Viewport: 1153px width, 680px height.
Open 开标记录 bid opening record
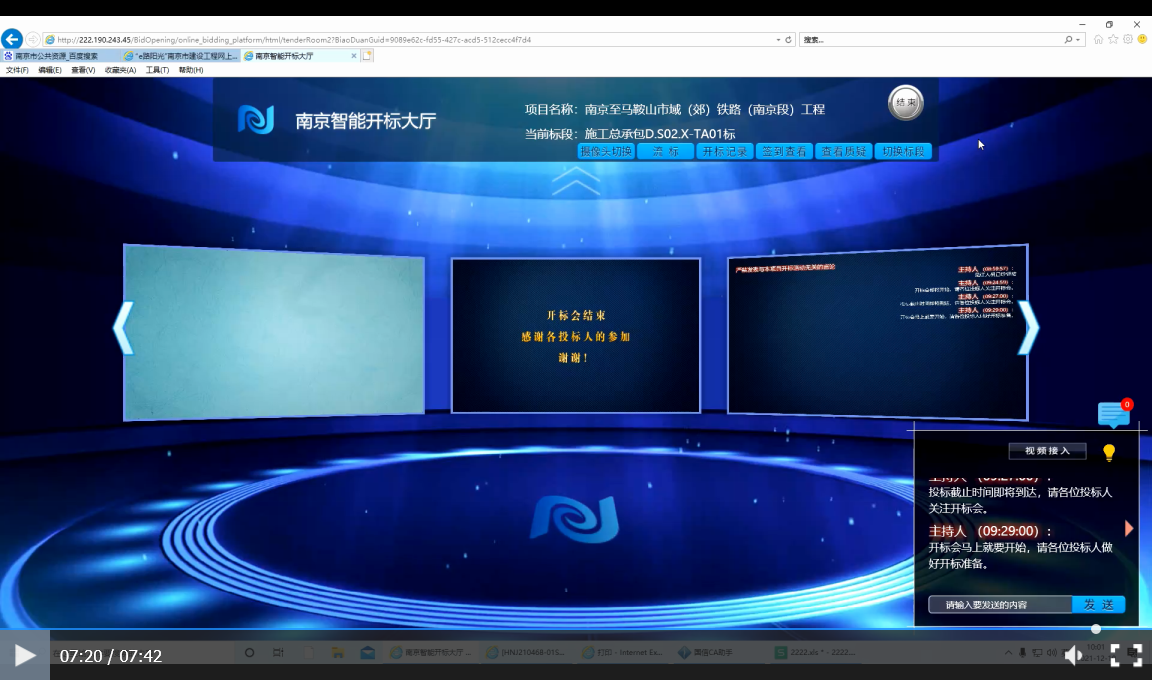724,151
